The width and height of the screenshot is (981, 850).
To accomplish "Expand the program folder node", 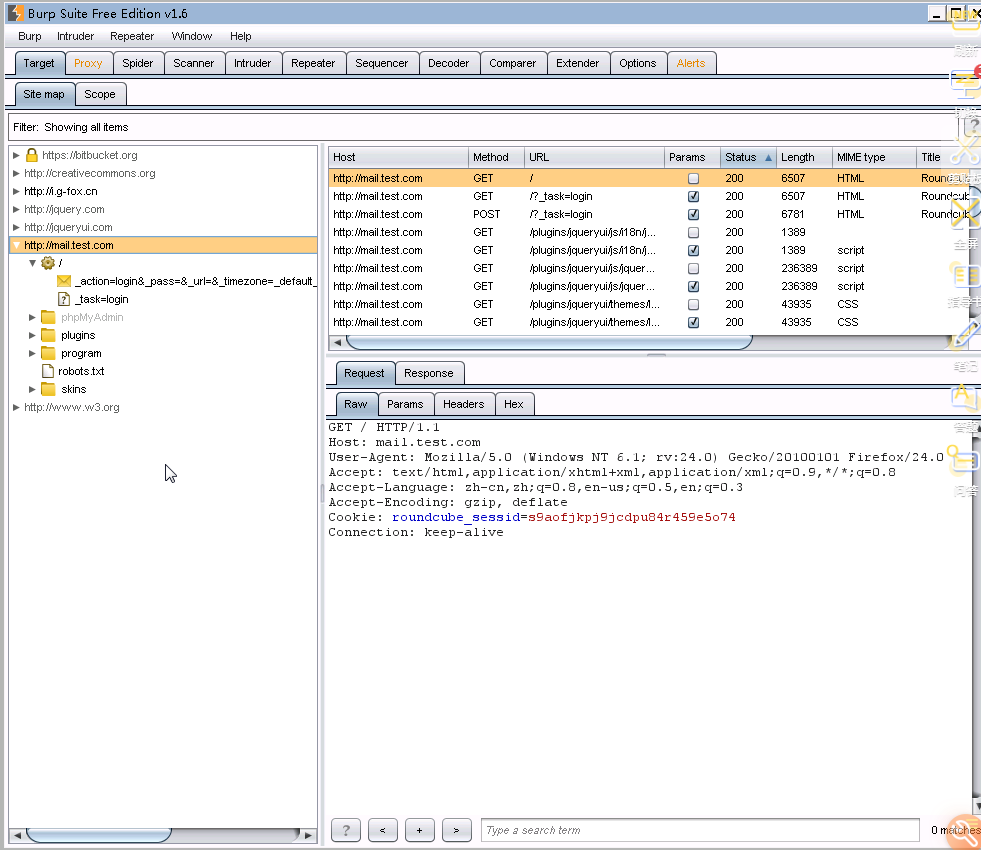I will point(32,353).
